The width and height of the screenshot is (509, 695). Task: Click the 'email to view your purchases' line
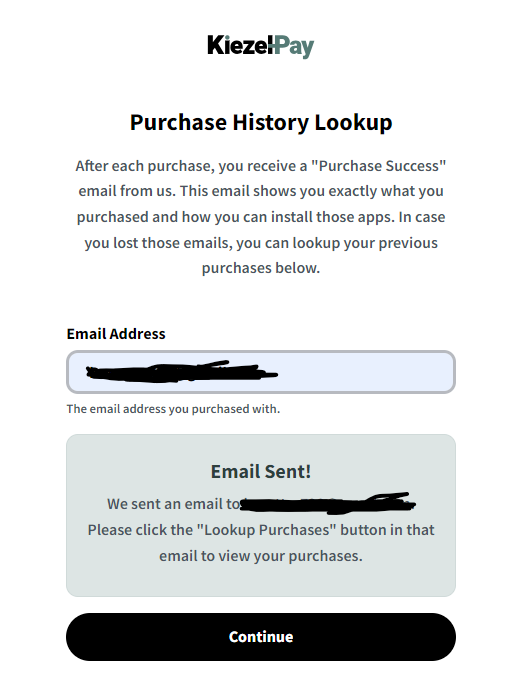(x=261, y=556)
